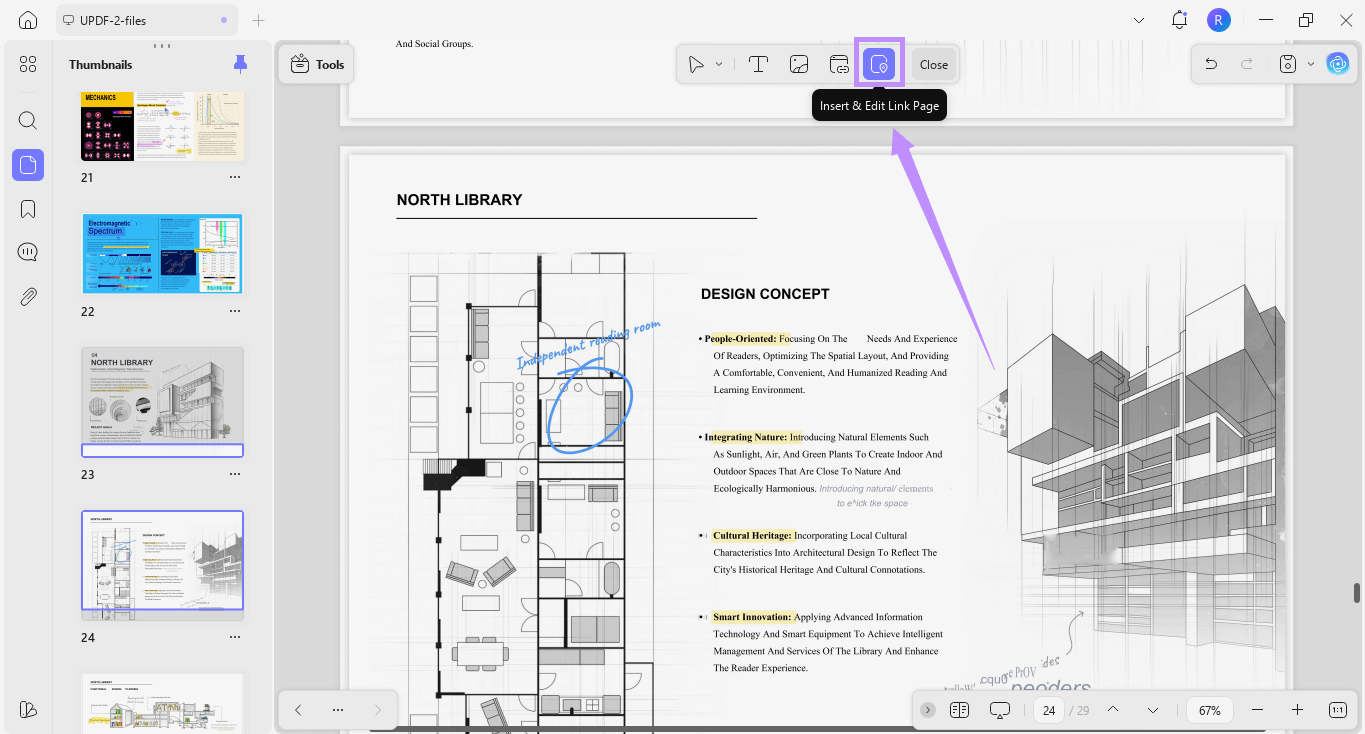Expand the selection tool dropdown arrow
Image resolution: width=1365 pixels, height=734 pixels.
719,64
